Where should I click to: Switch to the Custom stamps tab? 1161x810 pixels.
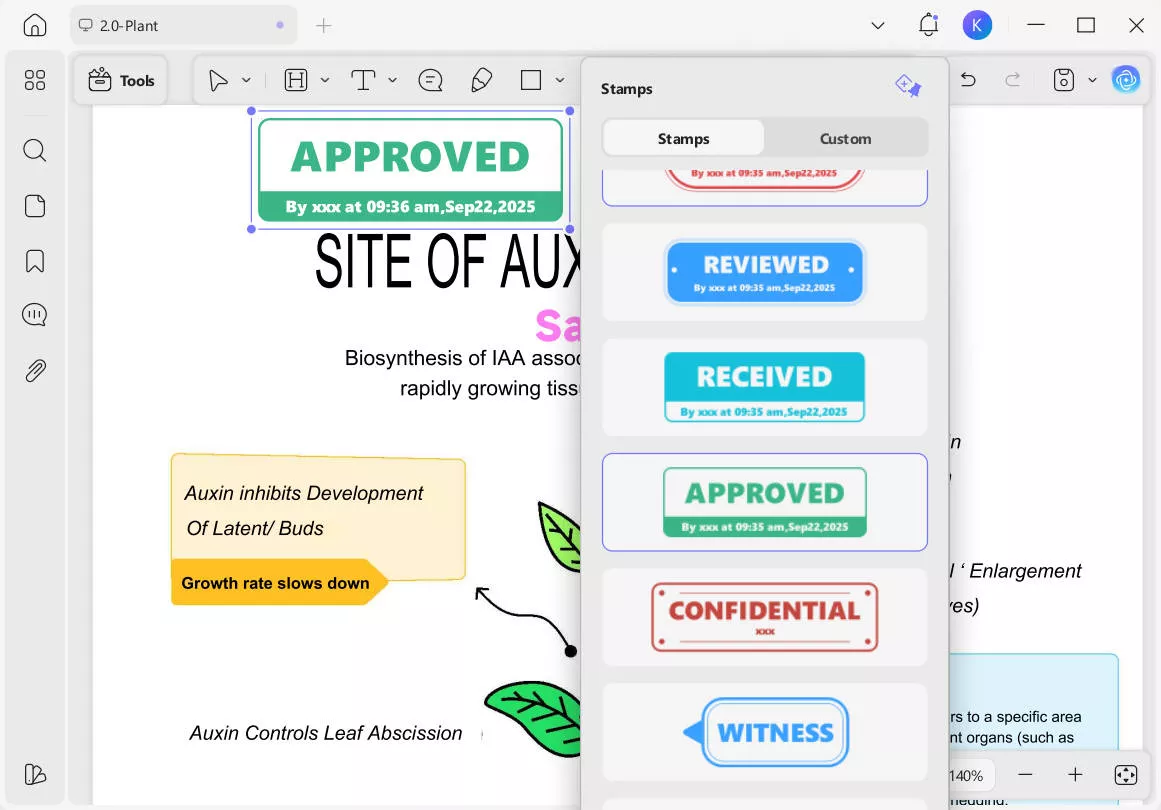[x=845, y=139]
